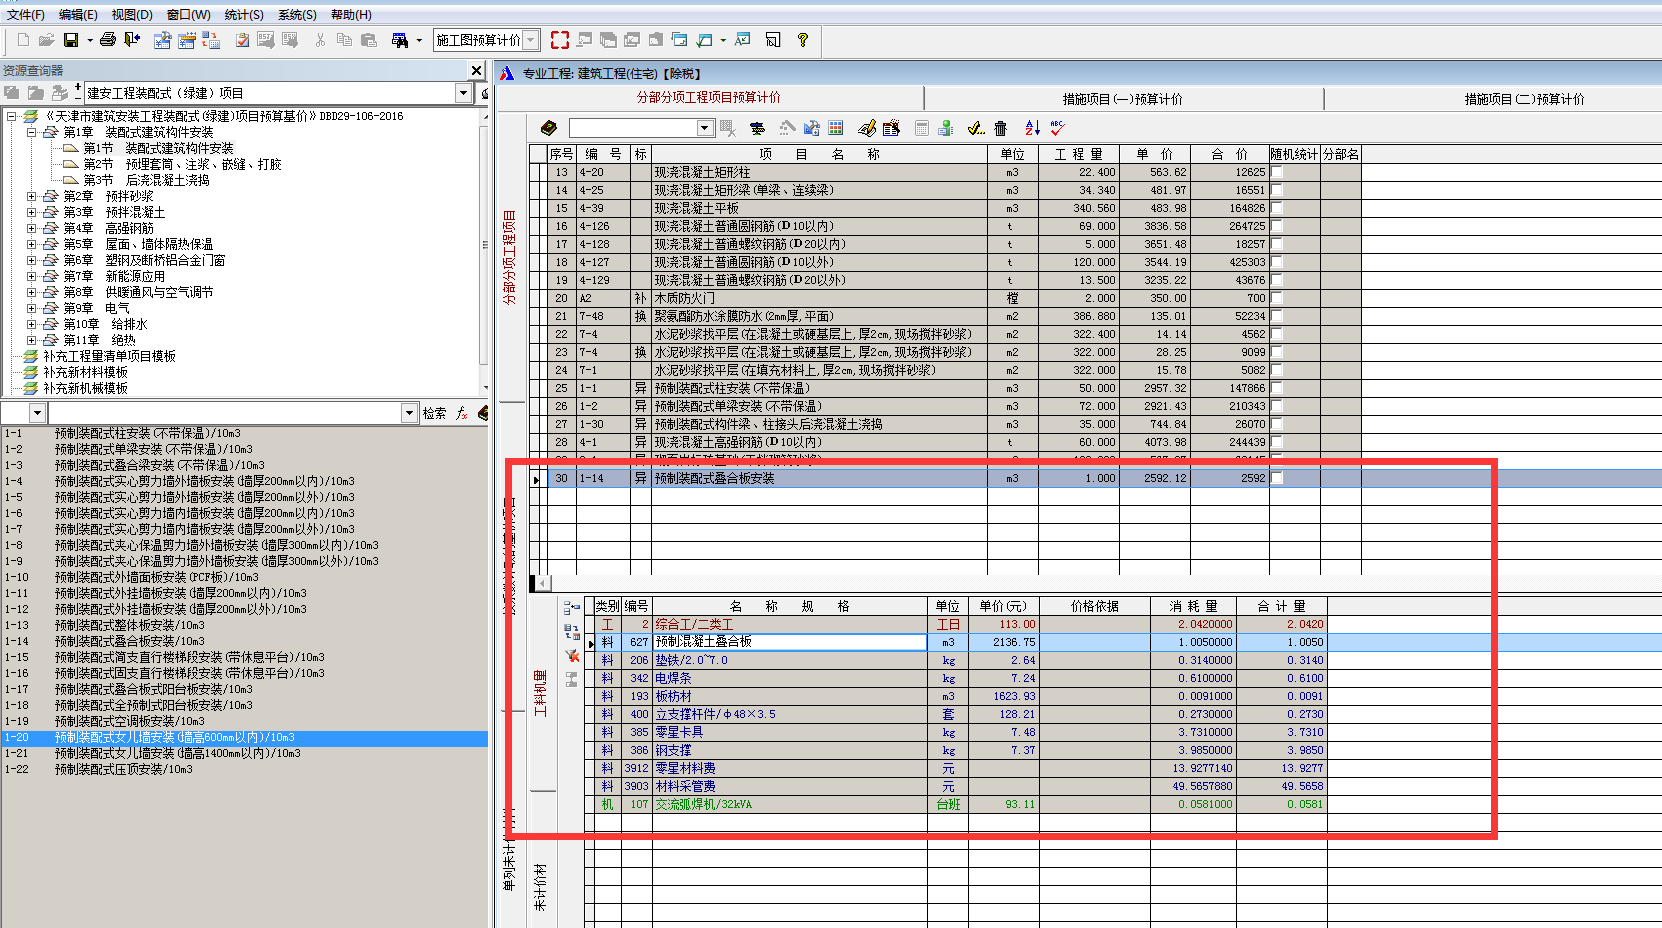Click the green figure icon in budget toolbar
The image size is (1662, 928).
click(x=945, y=128)
